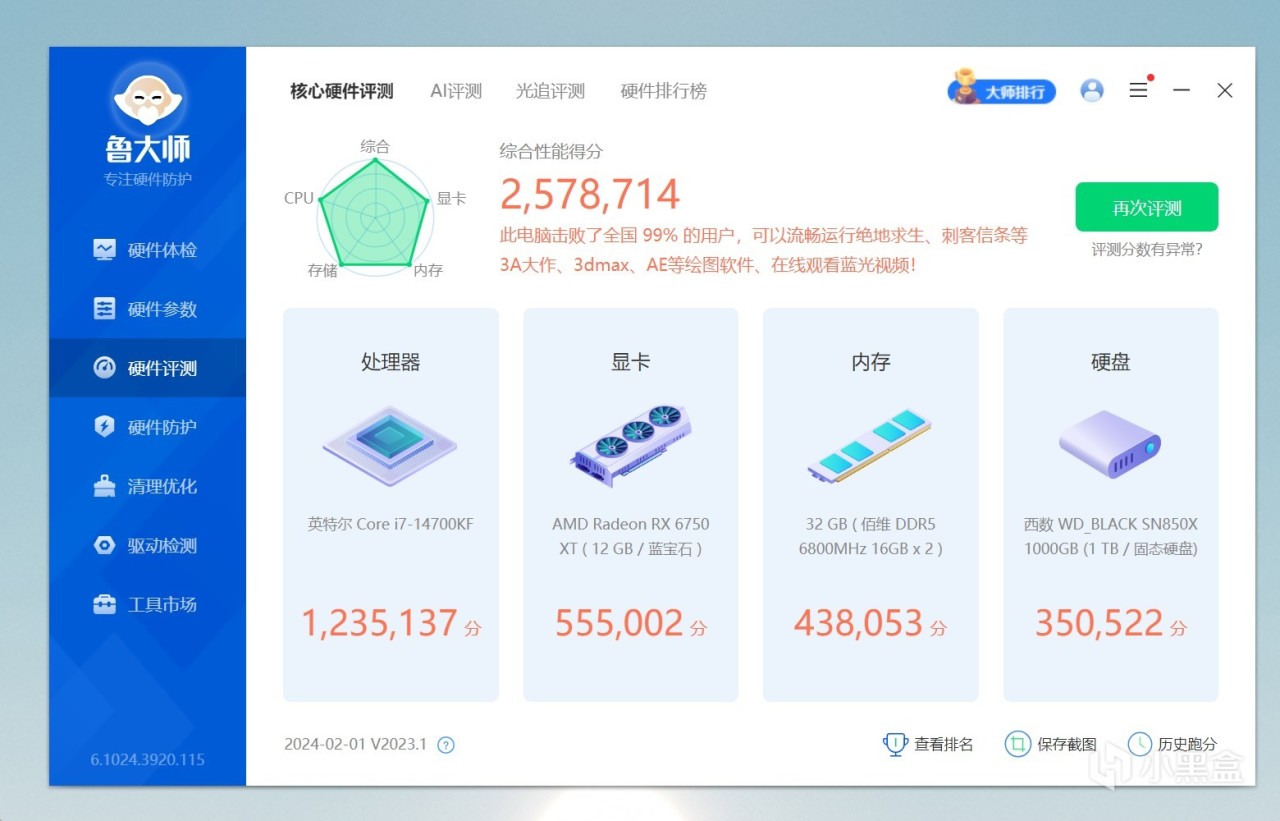The image size is (1280, 821).
Task: Open the user account profile icon
Action: (1092, 90)
